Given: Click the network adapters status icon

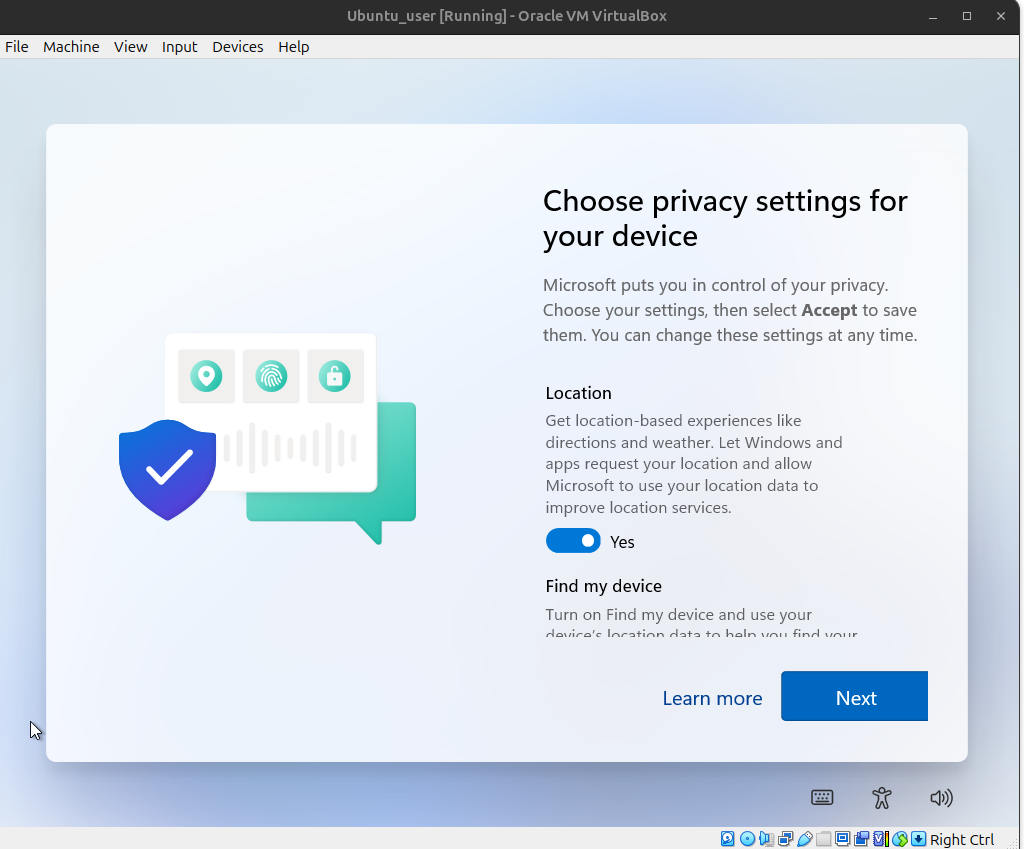Looking at the screenshot, I should click(x=785, y=839).
